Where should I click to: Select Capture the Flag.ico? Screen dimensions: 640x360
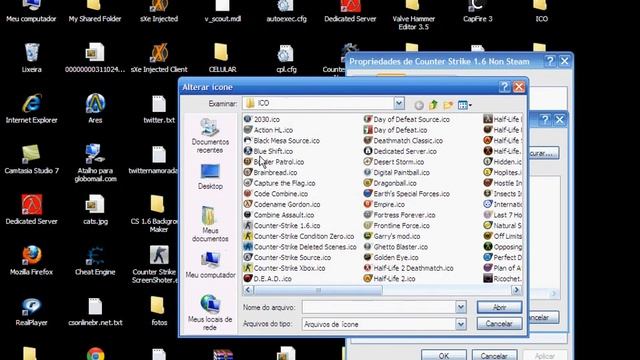(x=280, y=183)
